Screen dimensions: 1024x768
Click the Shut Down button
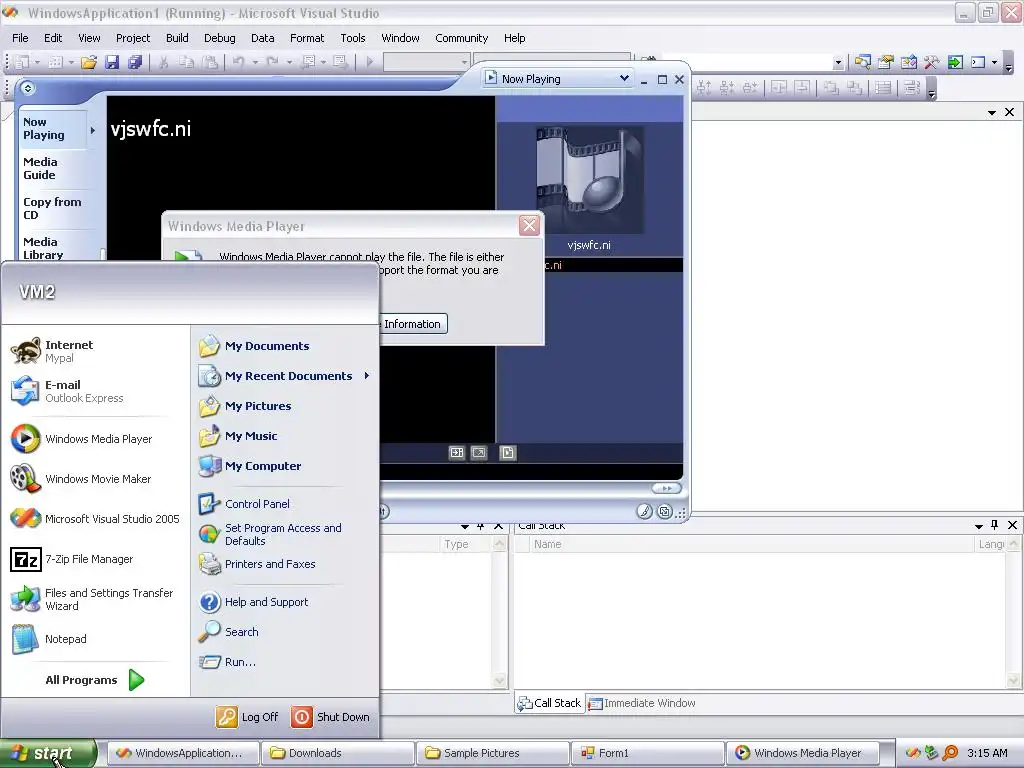[x=330, y=716]
